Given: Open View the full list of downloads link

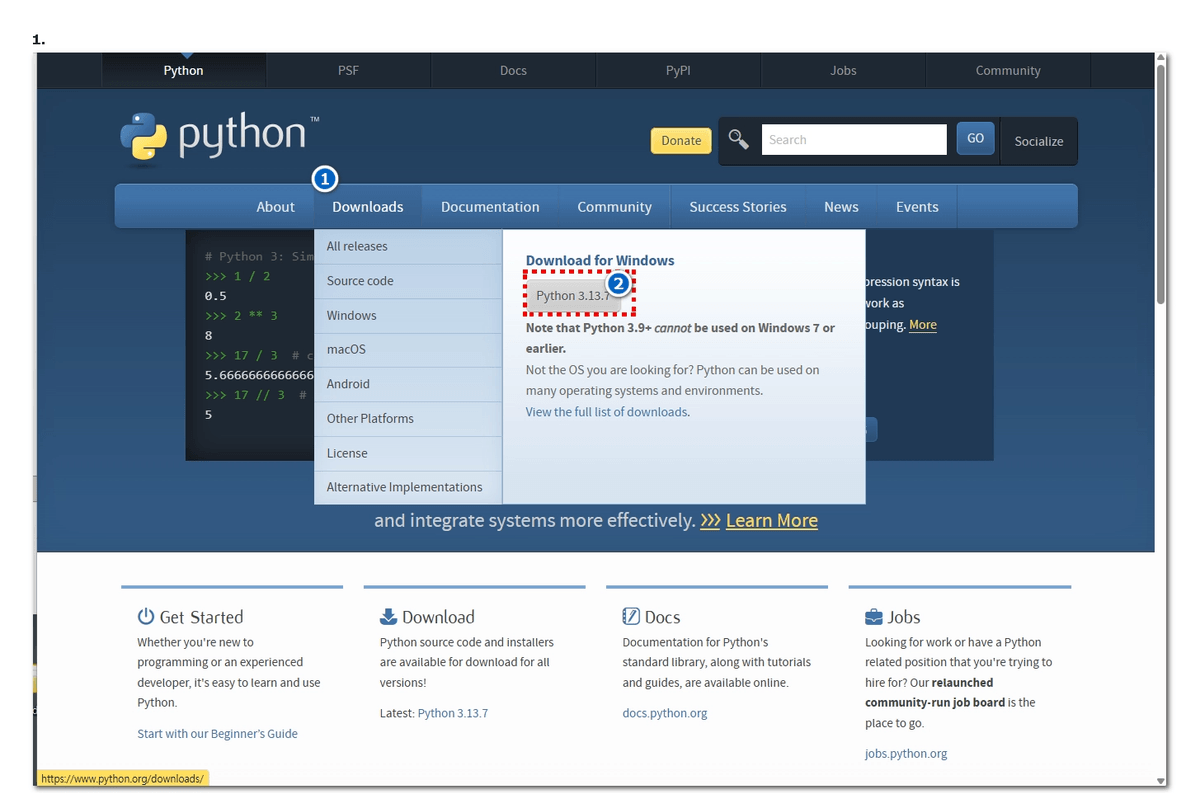Looking at the screenshot, I should [x=606, y=412].
